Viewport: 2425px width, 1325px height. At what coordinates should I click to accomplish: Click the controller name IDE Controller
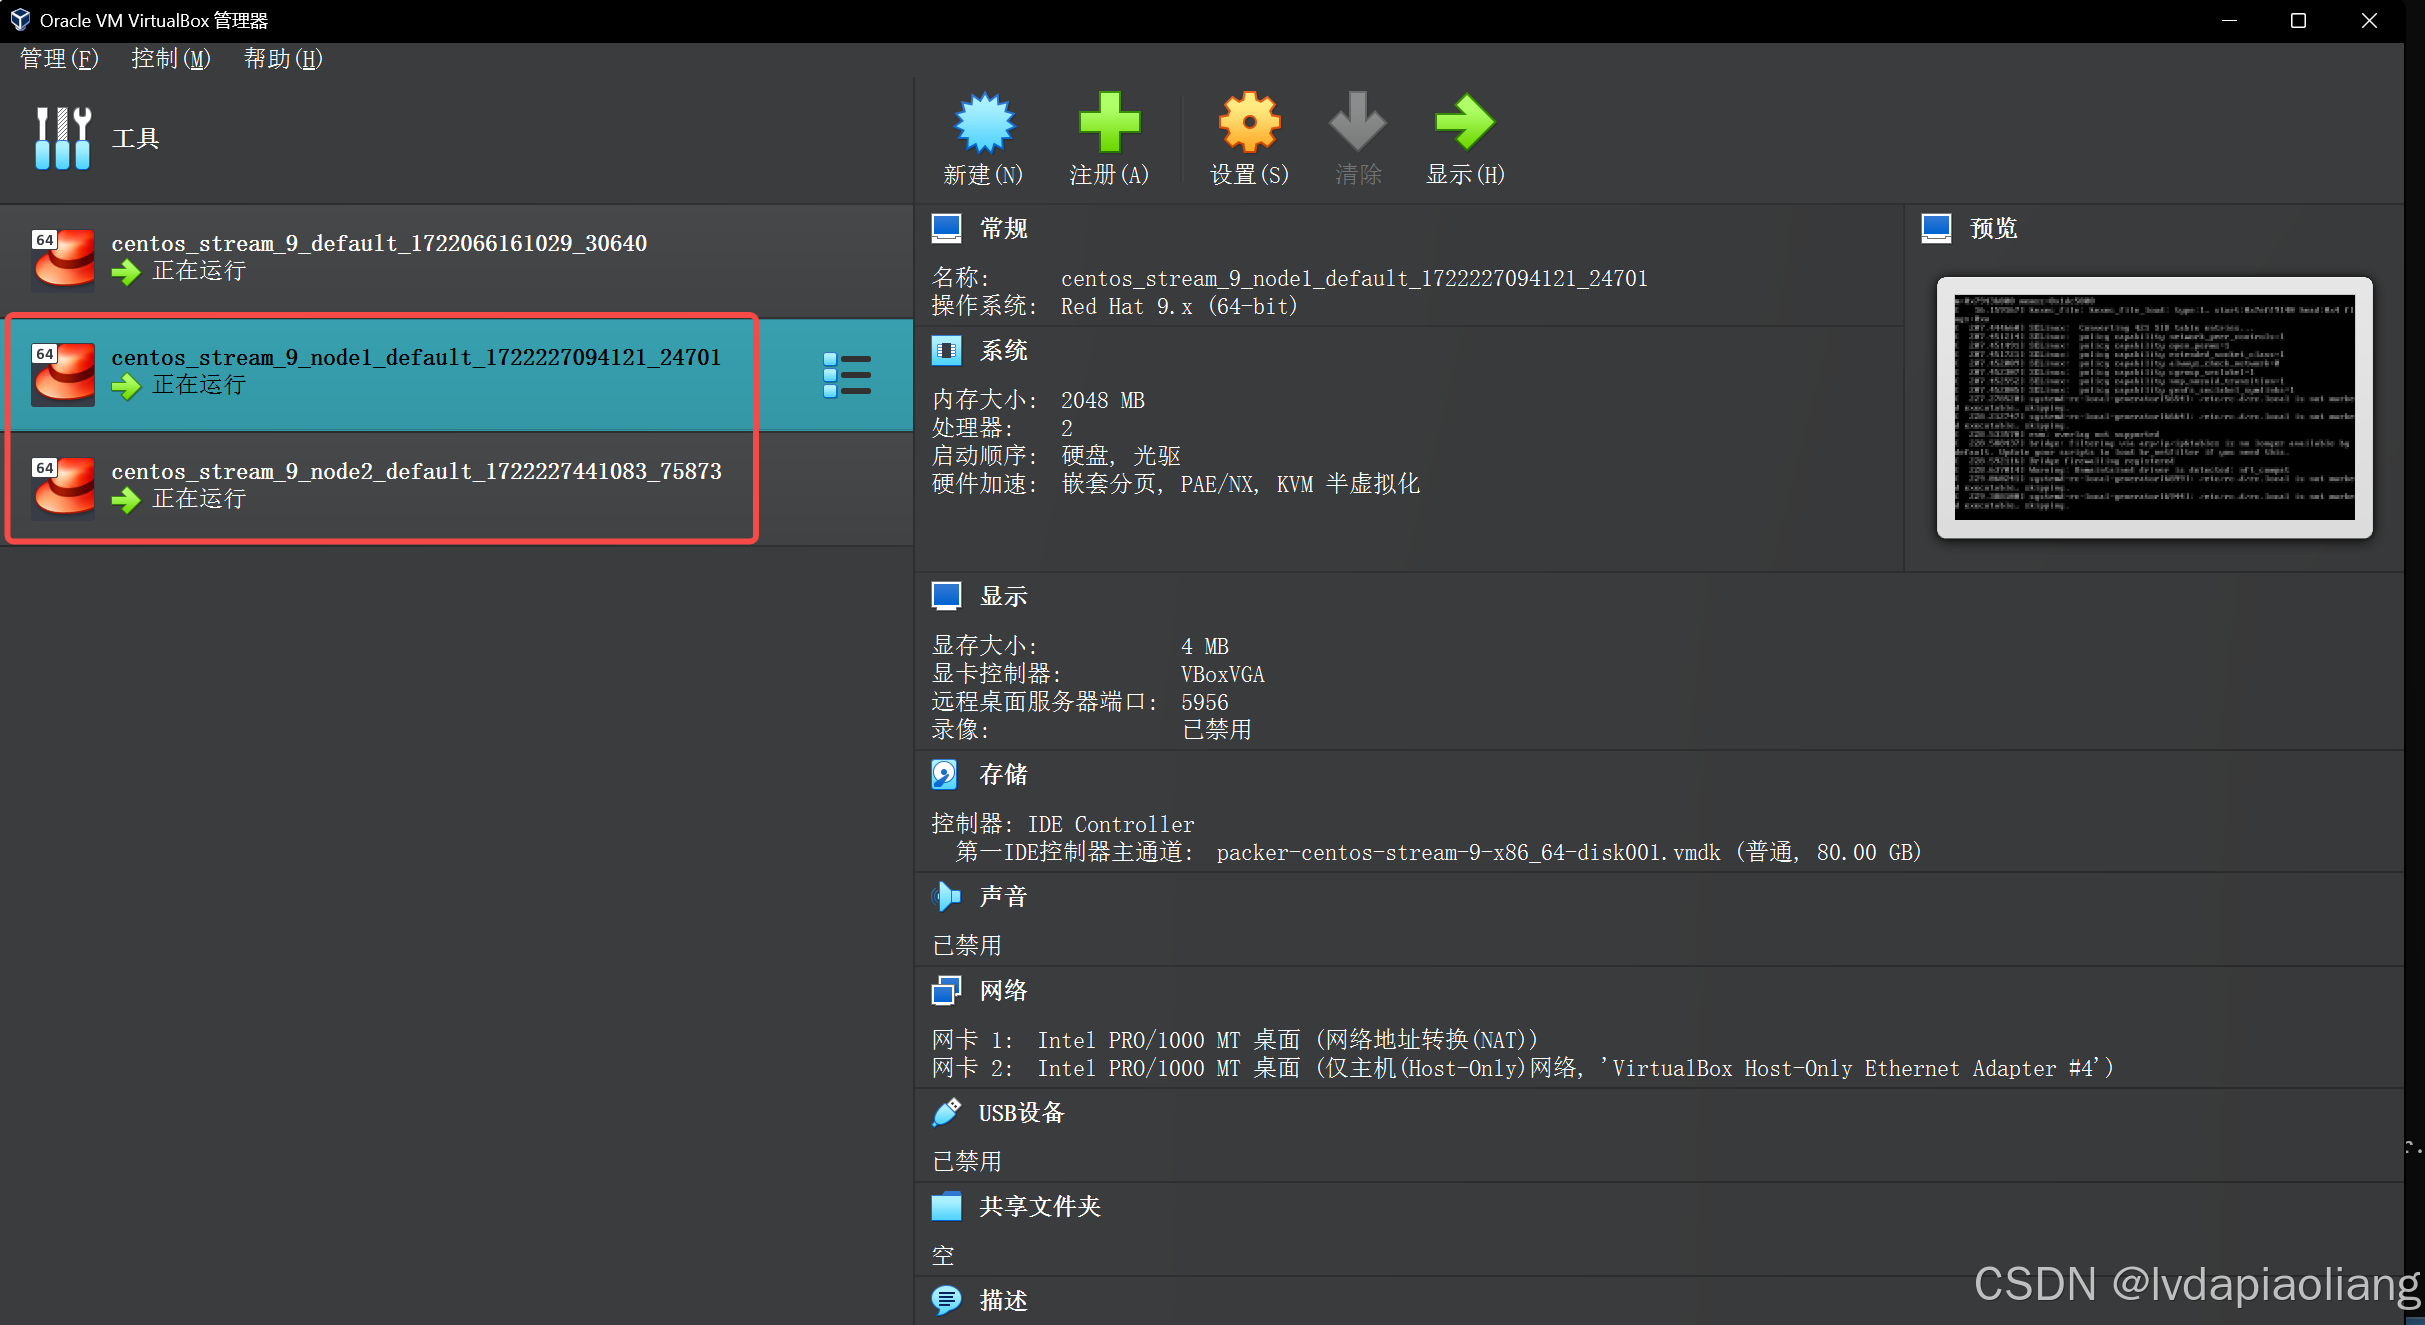[x=1111, y=824]
